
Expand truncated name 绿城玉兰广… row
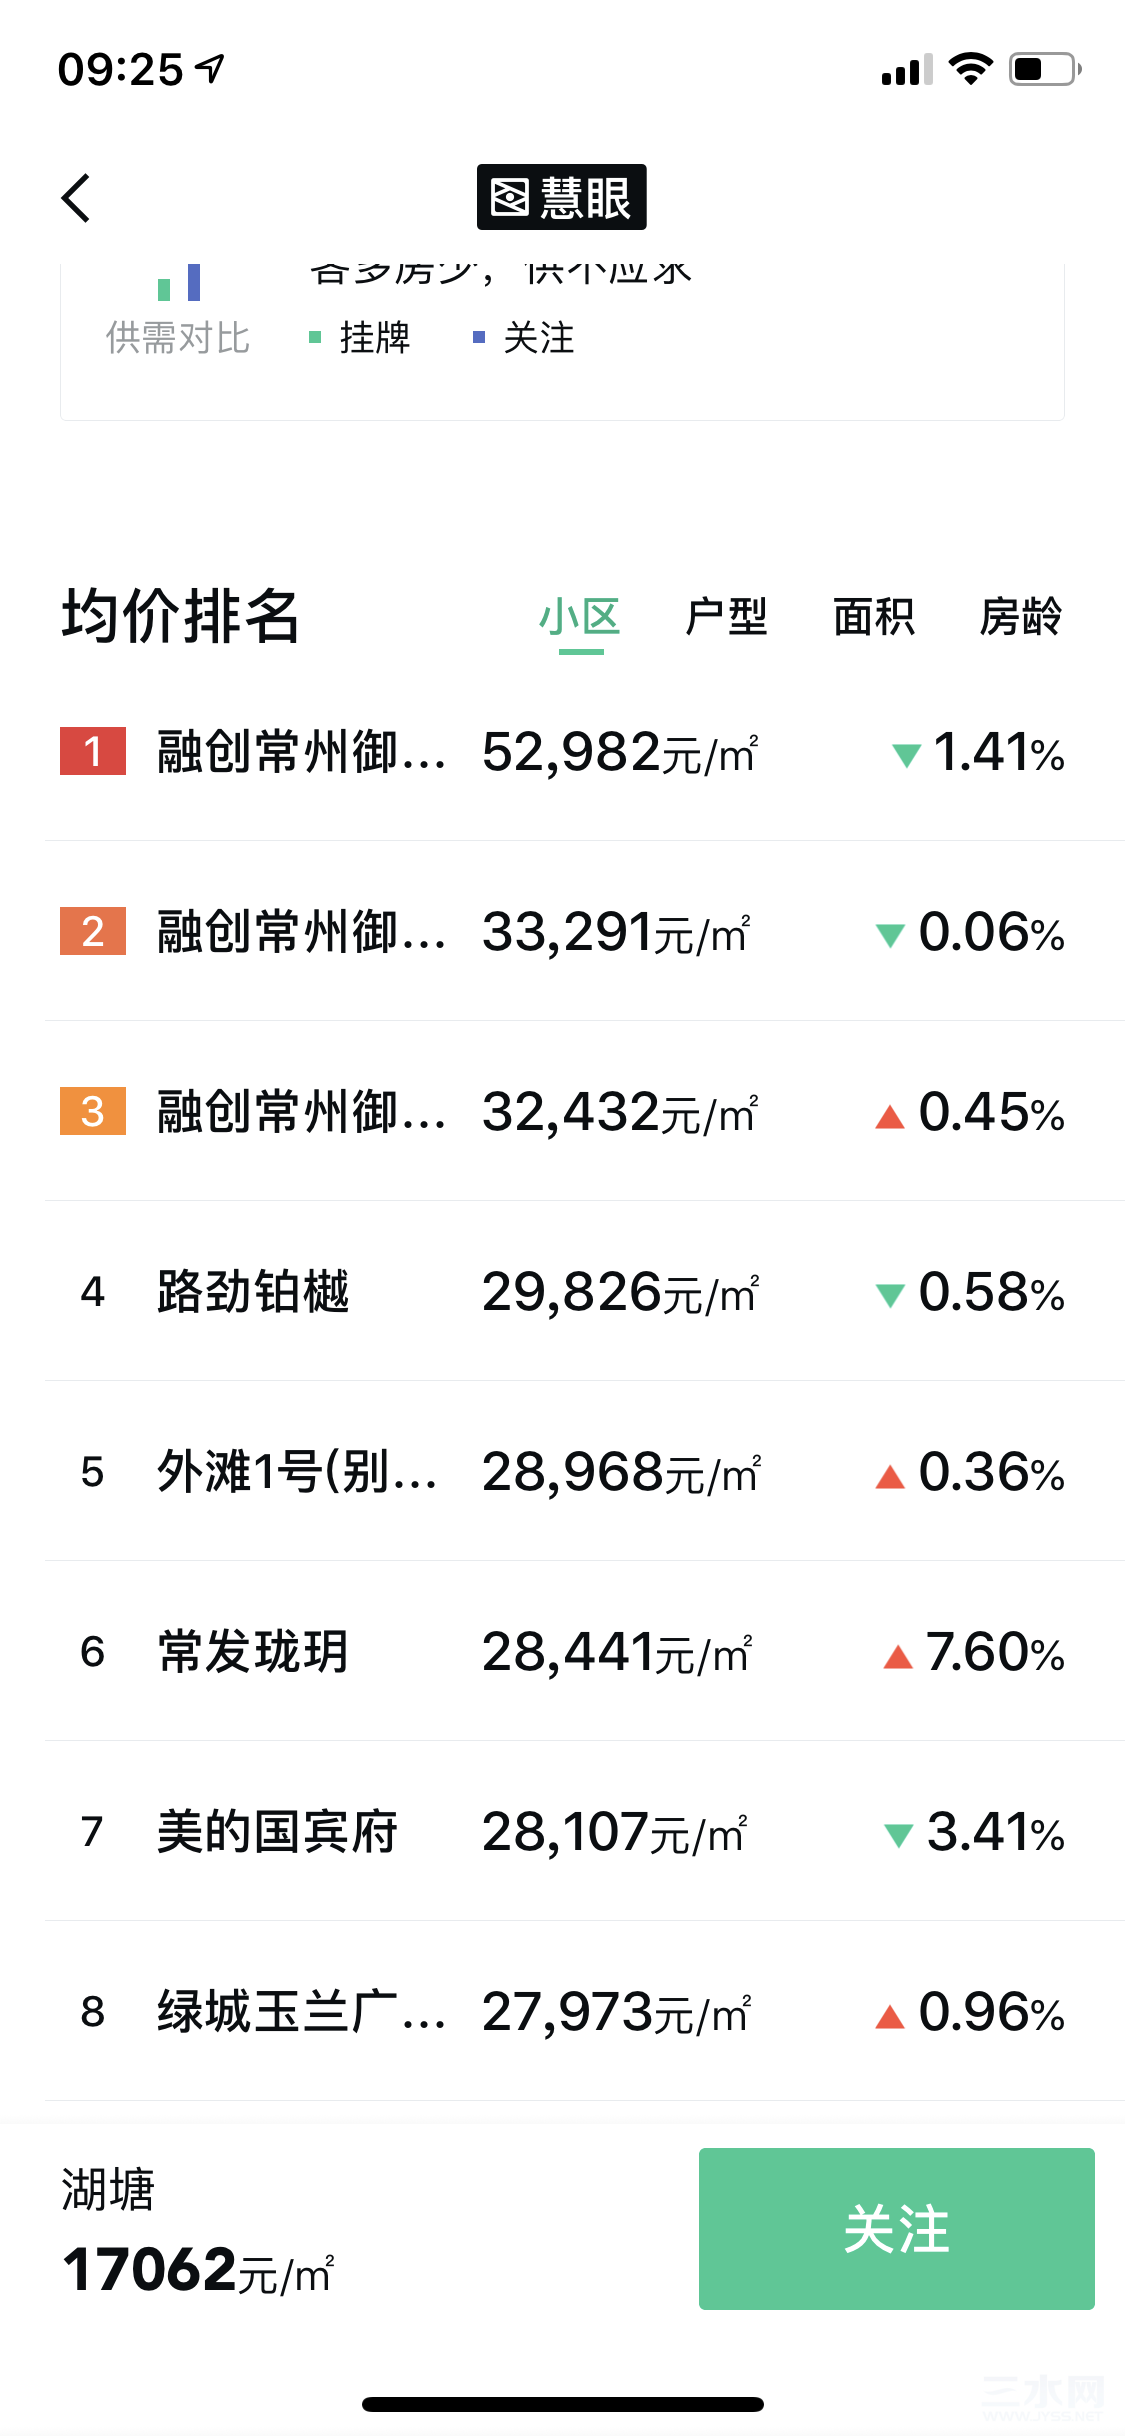pyautogui.click(x=585, y=2011)
